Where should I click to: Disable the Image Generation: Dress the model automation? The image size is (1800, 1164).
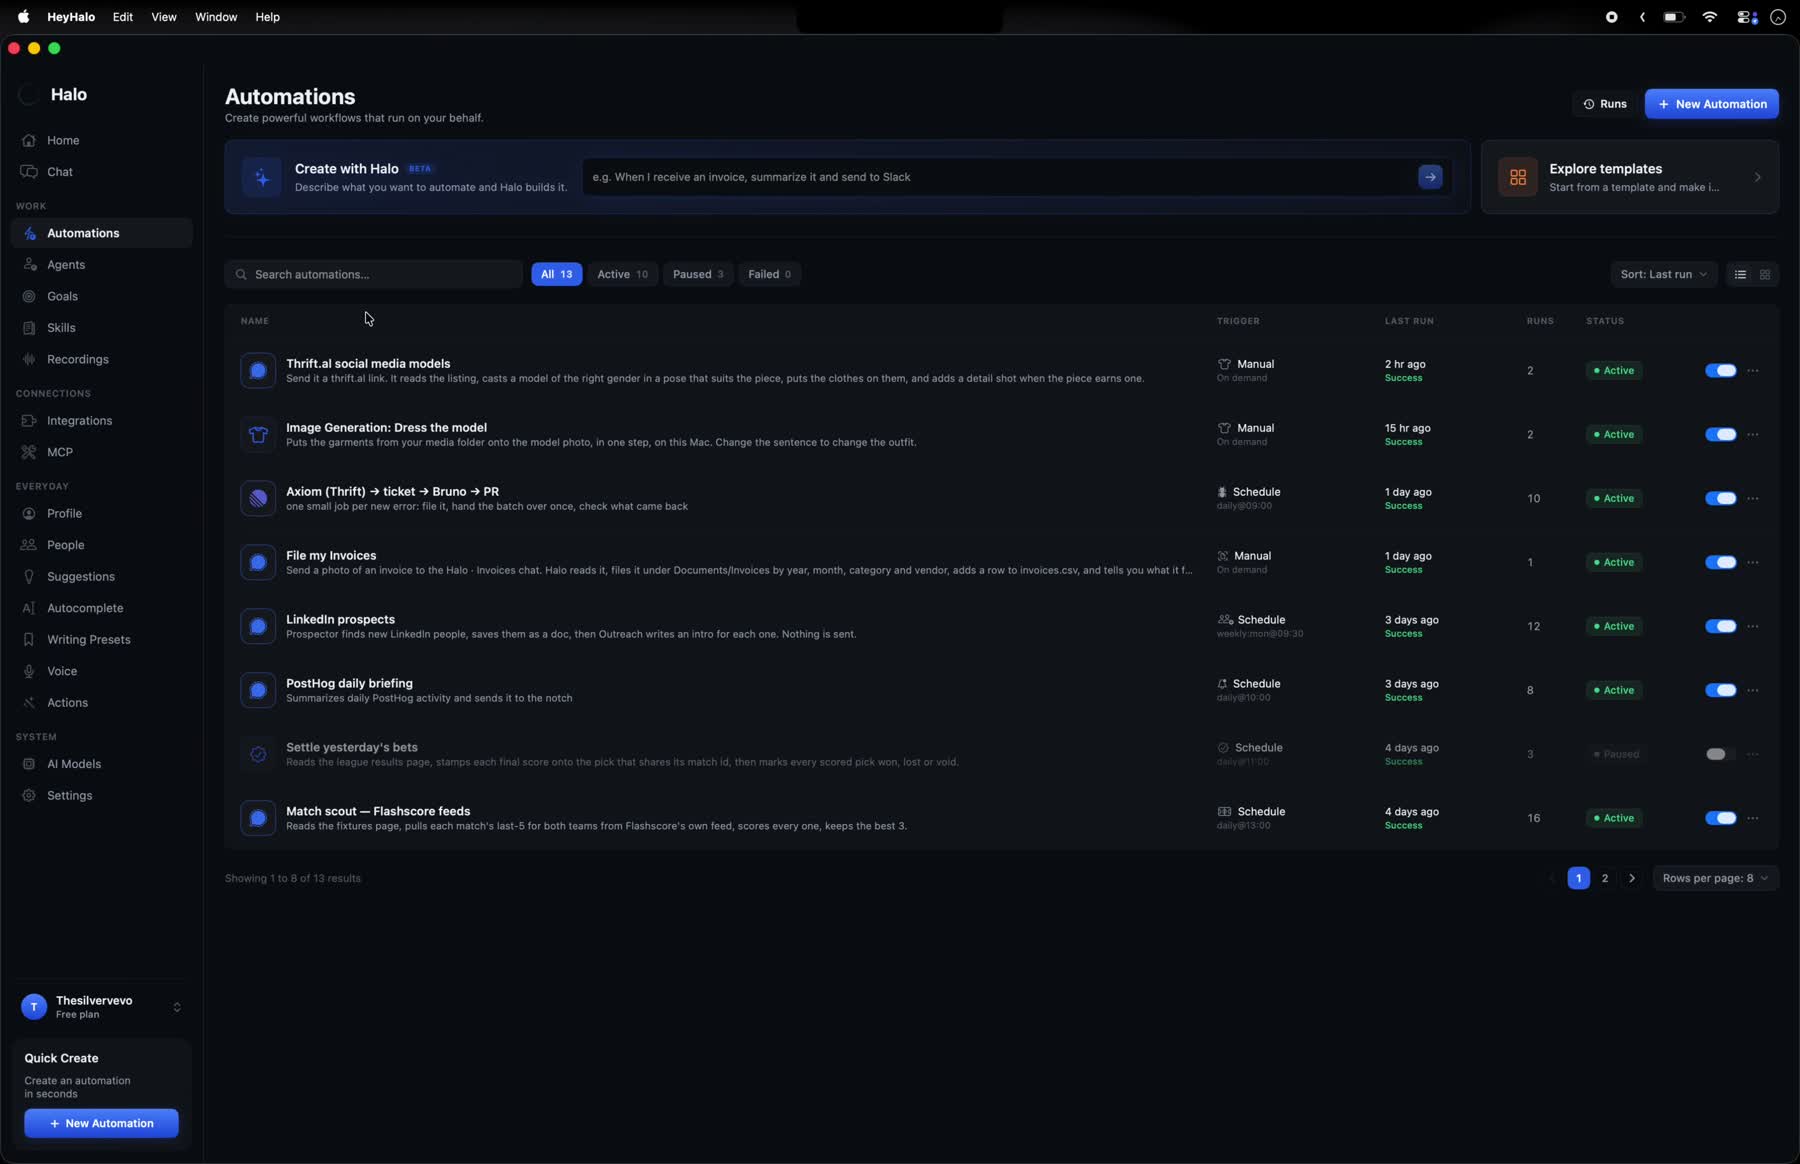pyautogui.click(x=1720, y=435)
